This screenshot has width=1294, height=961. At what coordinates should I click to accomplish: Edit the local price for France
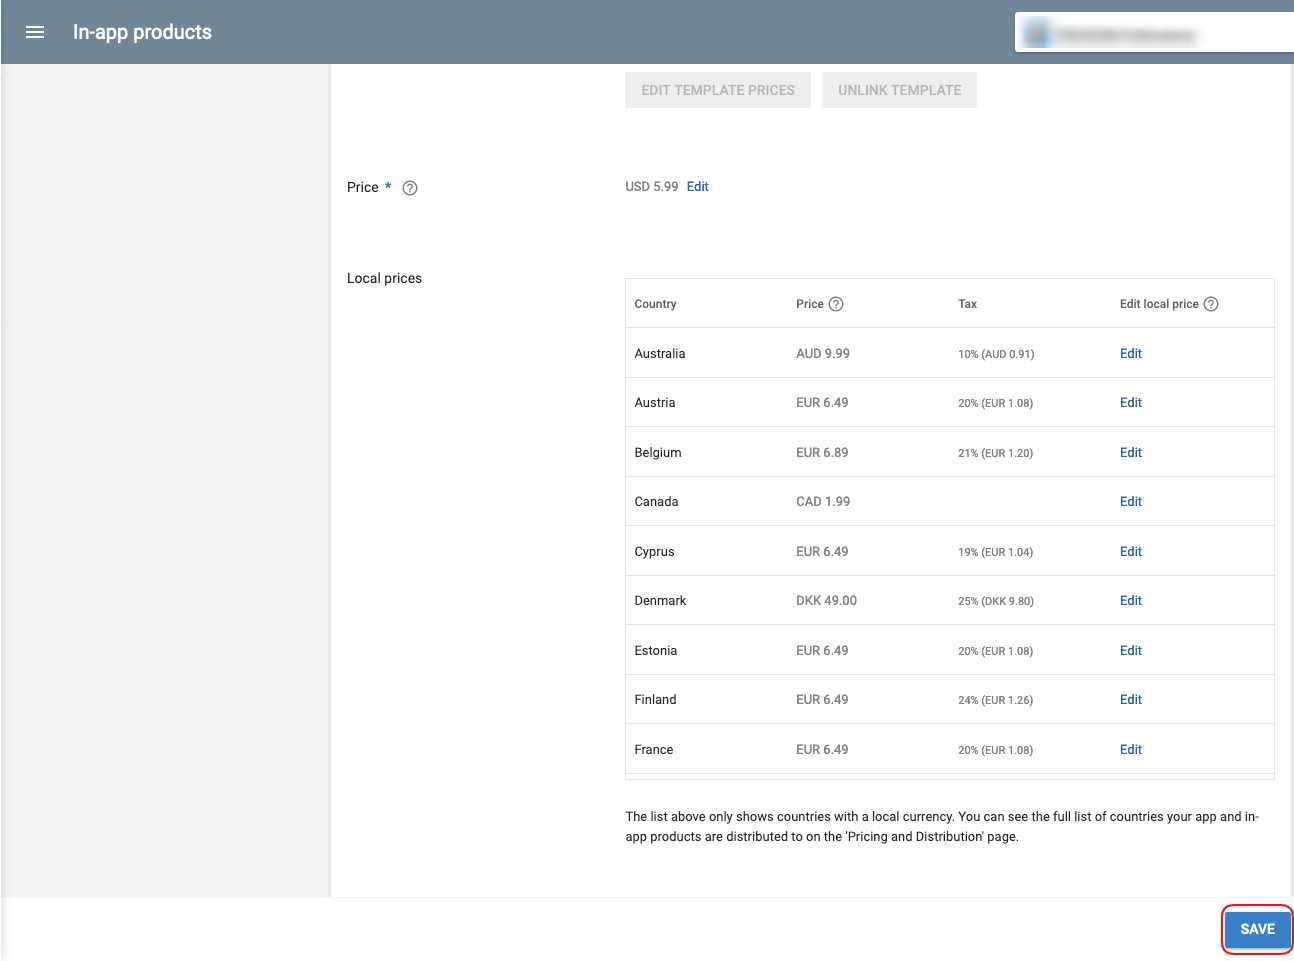(x=1131, y=750)
